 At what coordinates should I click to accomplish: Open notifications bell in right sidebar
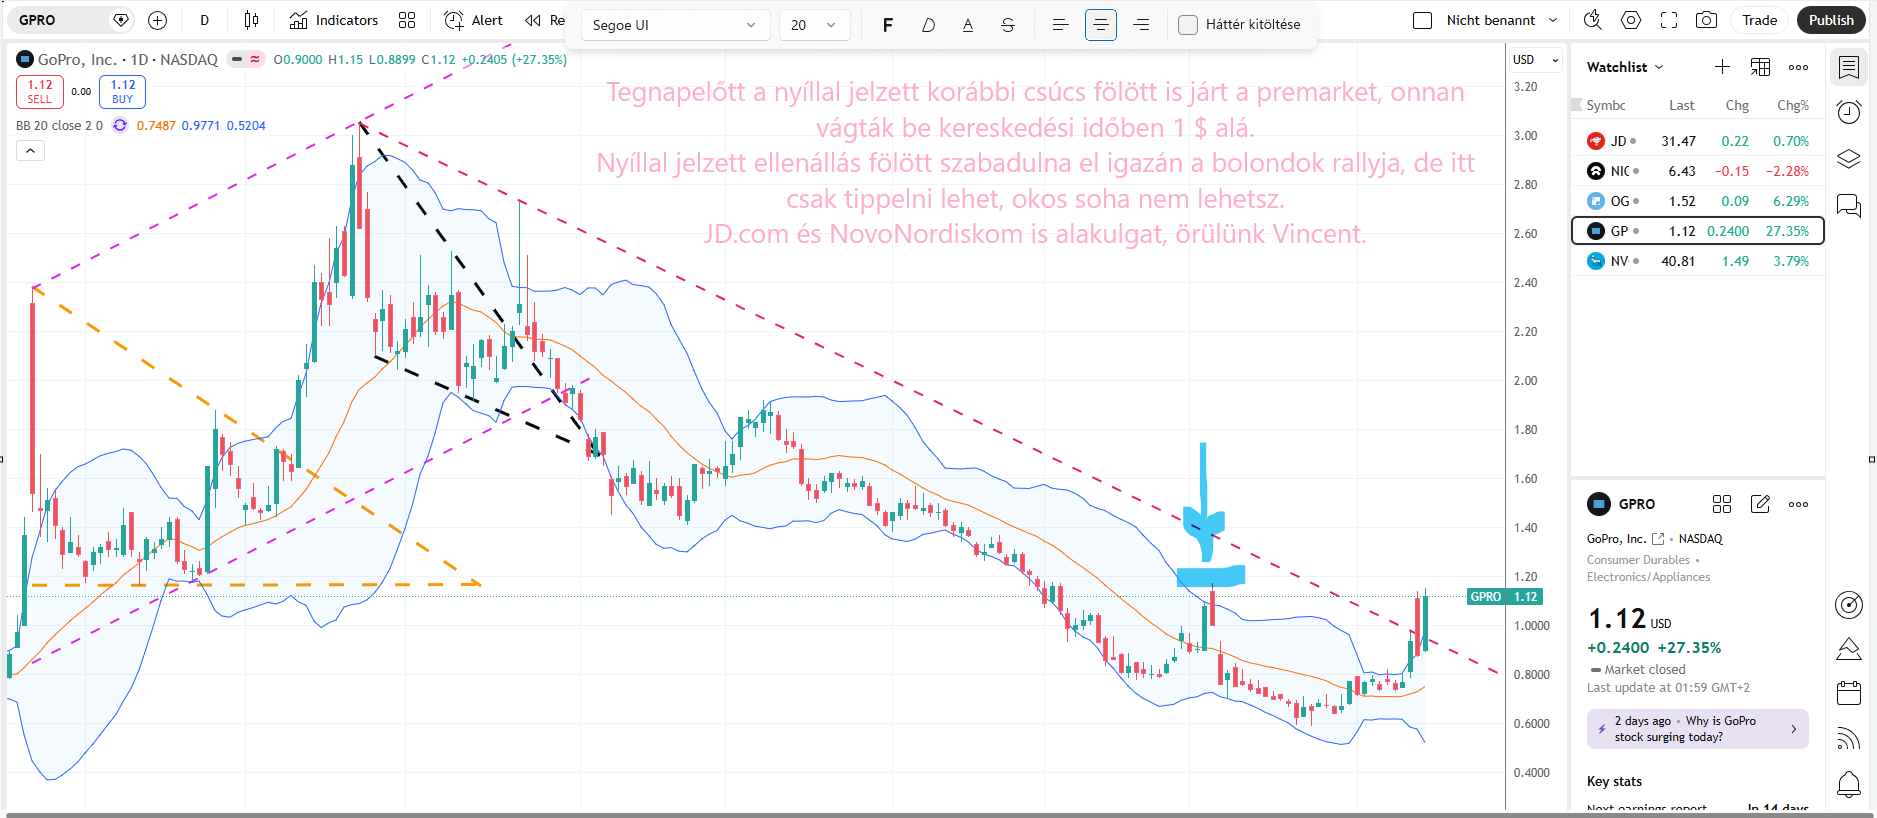click(x=1849, y=784)
